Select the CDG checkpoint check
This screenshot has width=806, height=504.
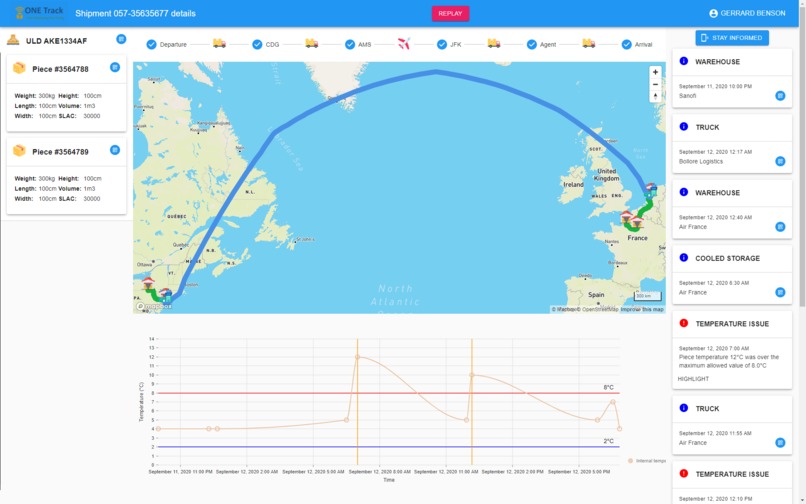[x=257, y=44]
